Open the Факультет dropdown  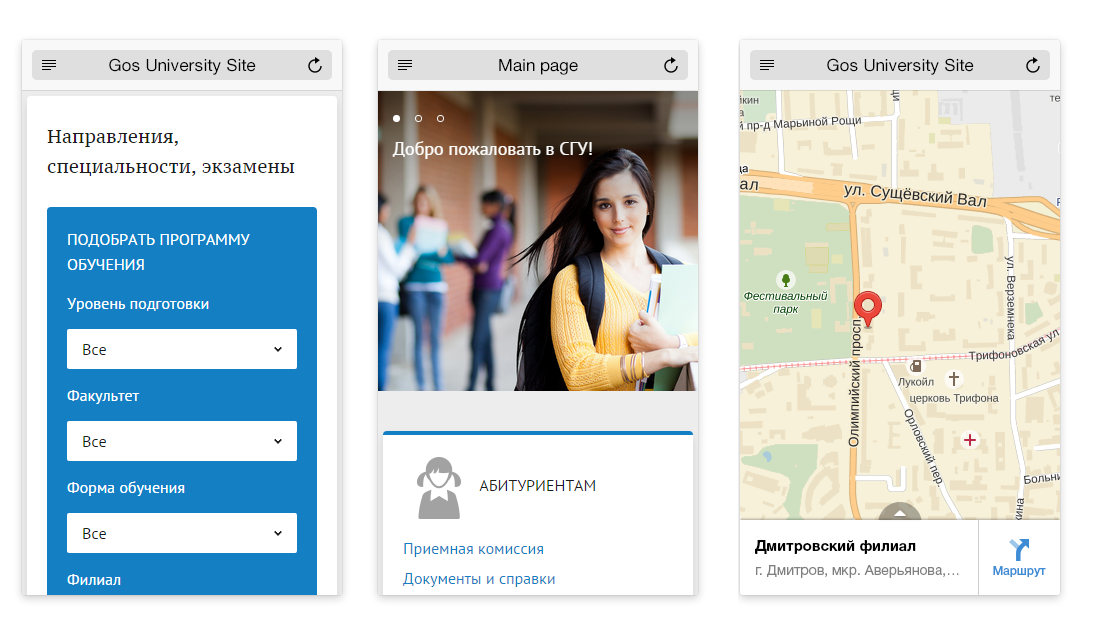(x=182, y=442)
